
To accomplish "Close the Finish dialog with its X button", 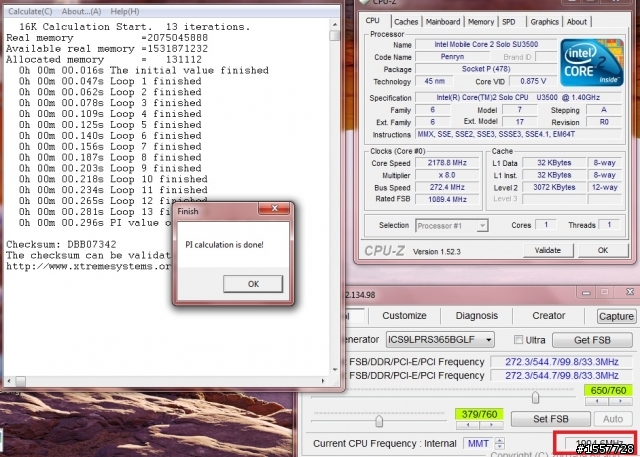I will [275, 208].
